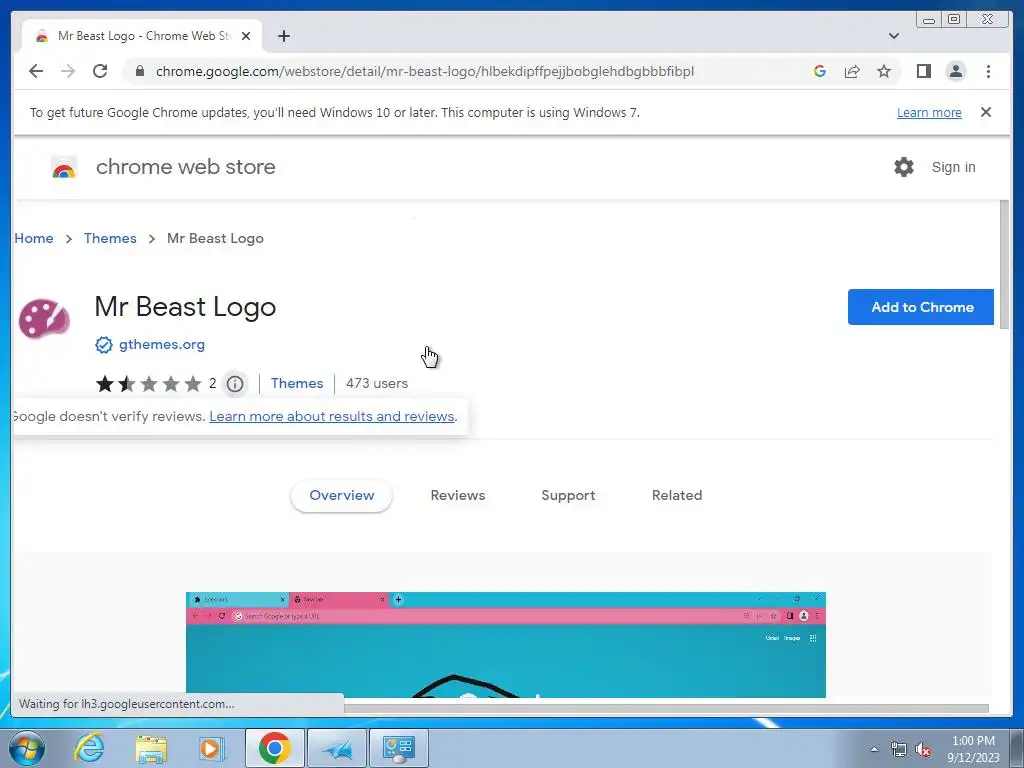
Task: Open Learn more about Chrome updates
Action: (x=929, y=112)
